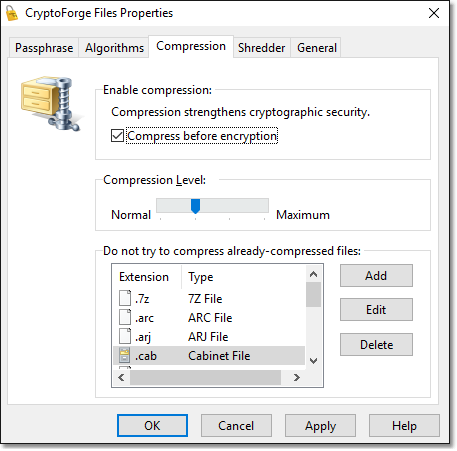Click the Apply button

pos(320,426)
